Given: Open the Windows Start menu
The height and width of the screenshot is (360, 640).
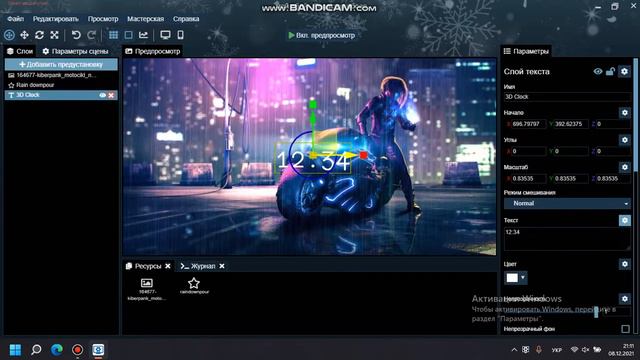Looking at the screenshot, I should coord(16,350).
